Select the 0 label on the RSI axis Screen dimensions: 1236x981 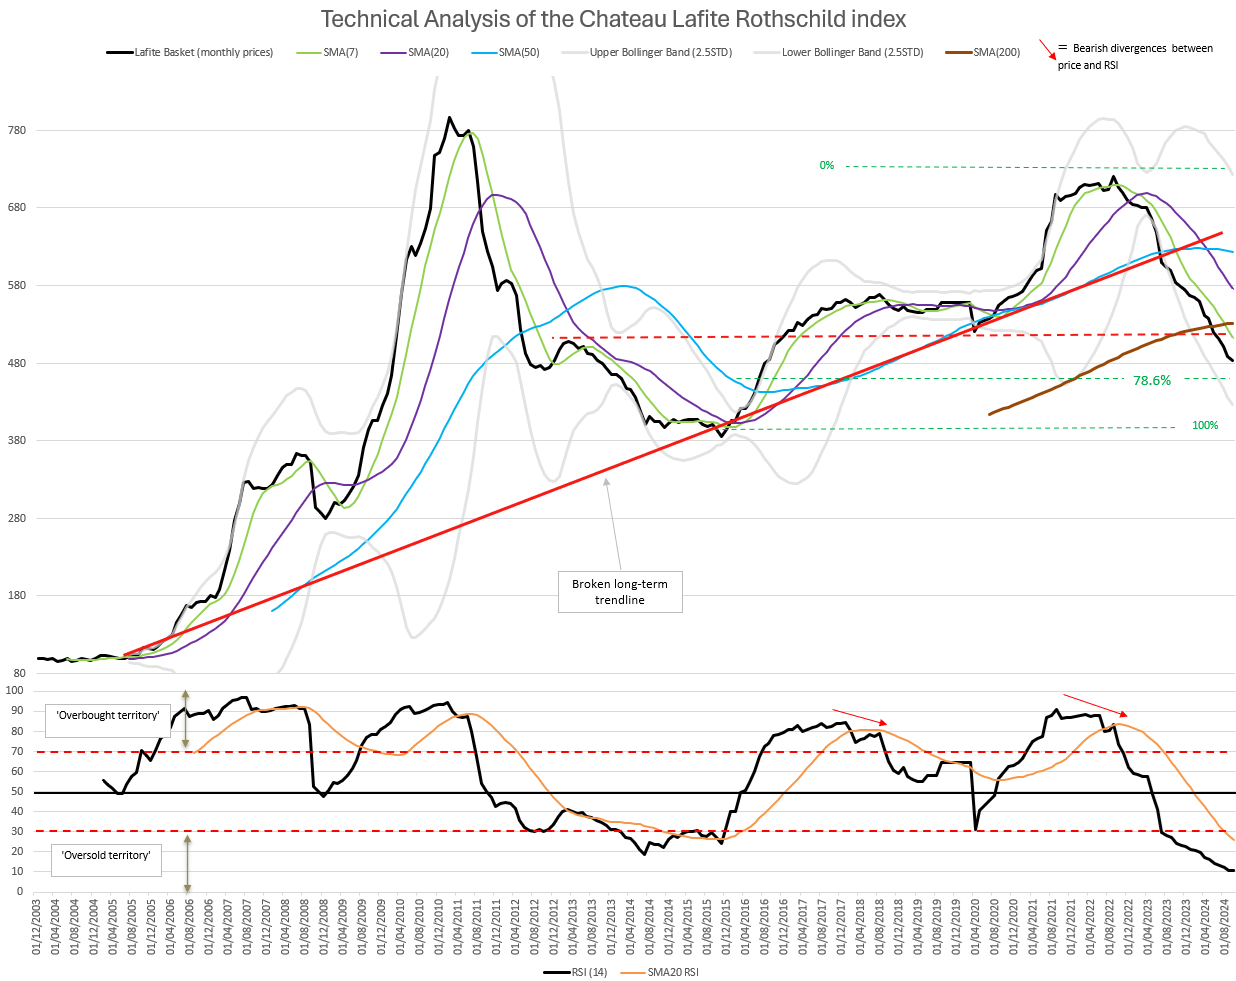coord(20,891)
